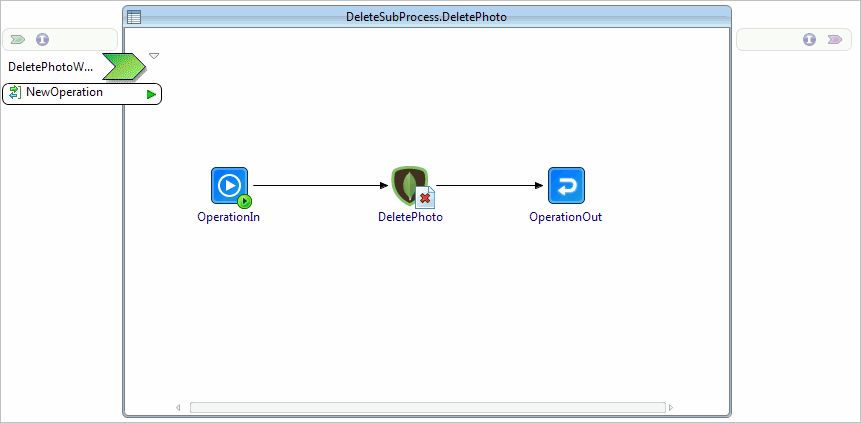Select the transition from OperationIn to DeletePhoto

[321, 186]
